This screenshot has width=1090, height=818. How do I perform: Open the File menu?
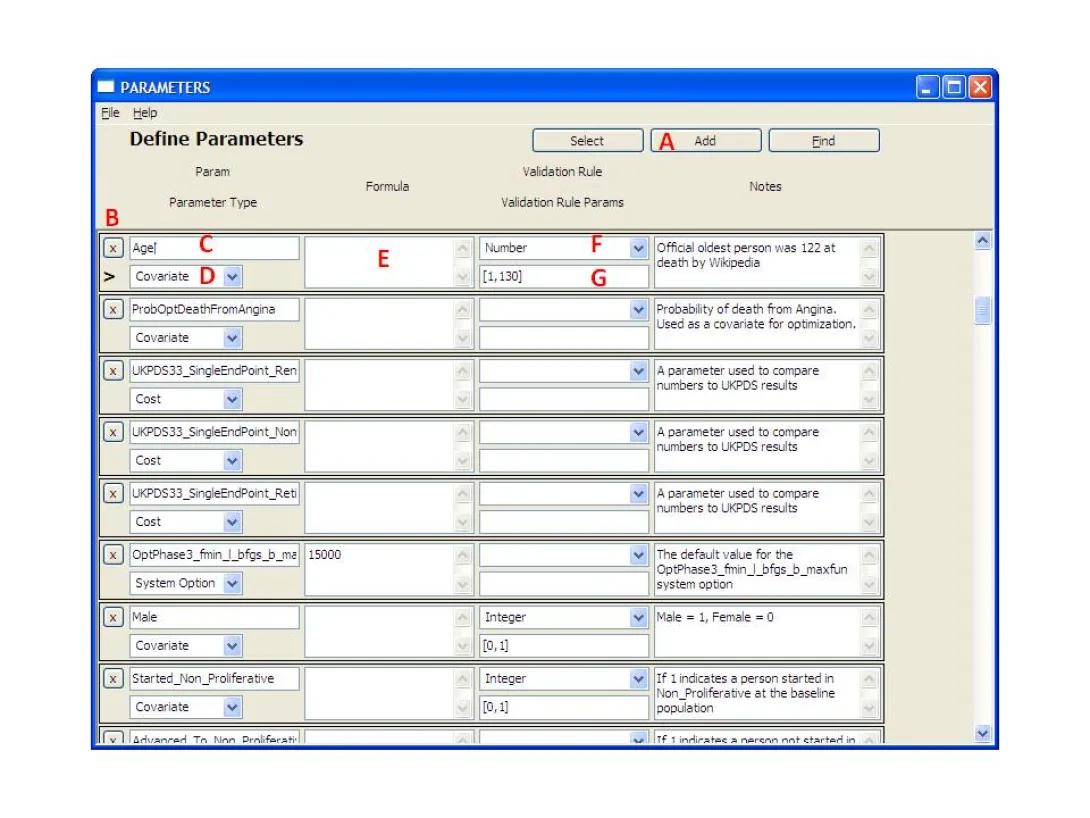[110, 113]
